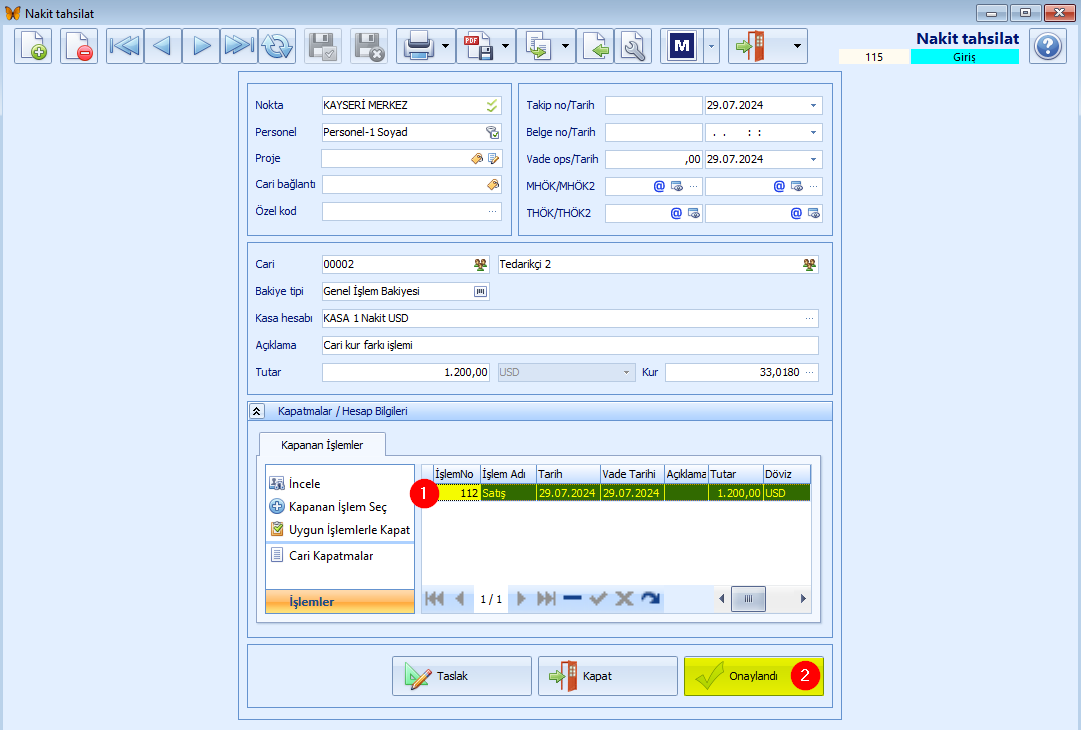Click the horizontal scrollbar thumb in grid

(749, 598)
